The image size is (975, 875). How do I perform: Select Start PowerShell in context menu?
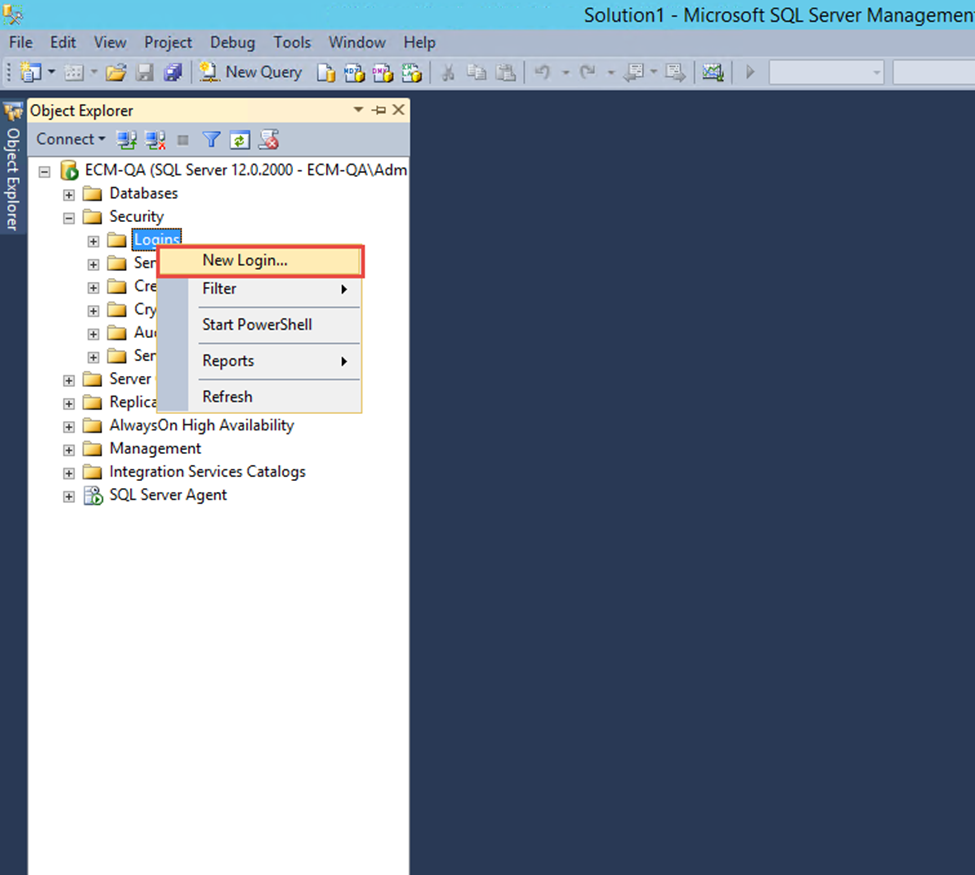(257, 325)
